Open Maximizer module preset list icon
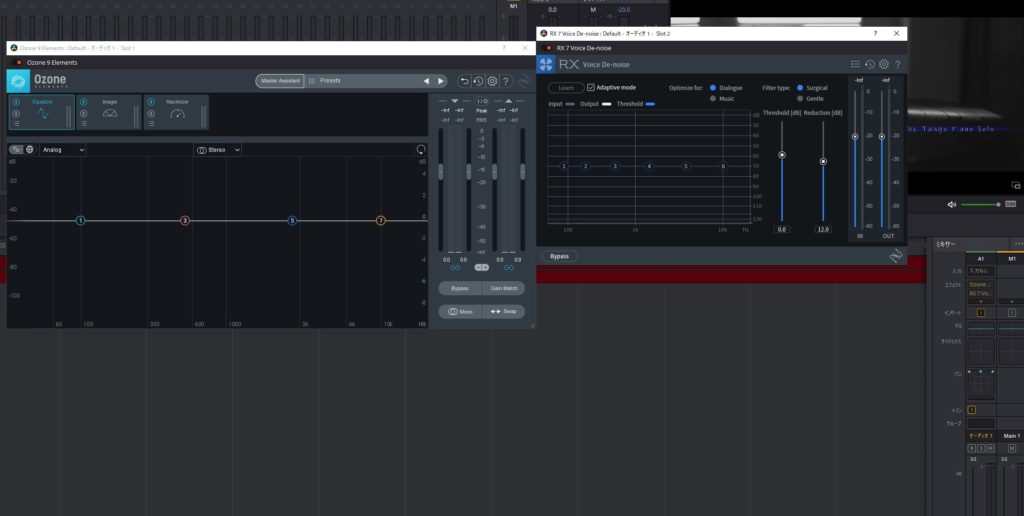 [x=151, y=123]
